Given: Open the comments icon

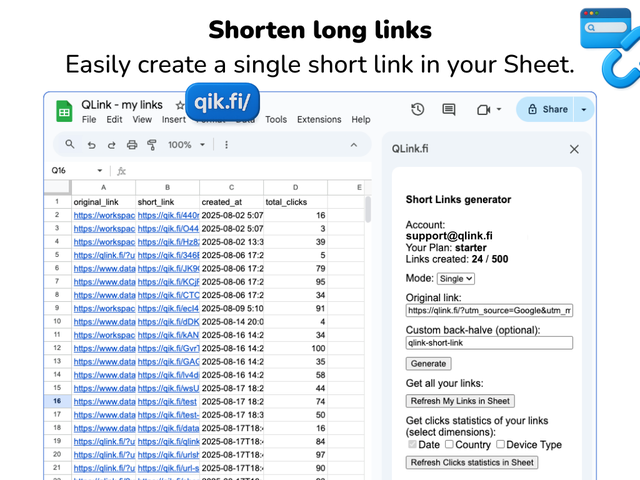Looking at the screenshot, I should (449, 109).
